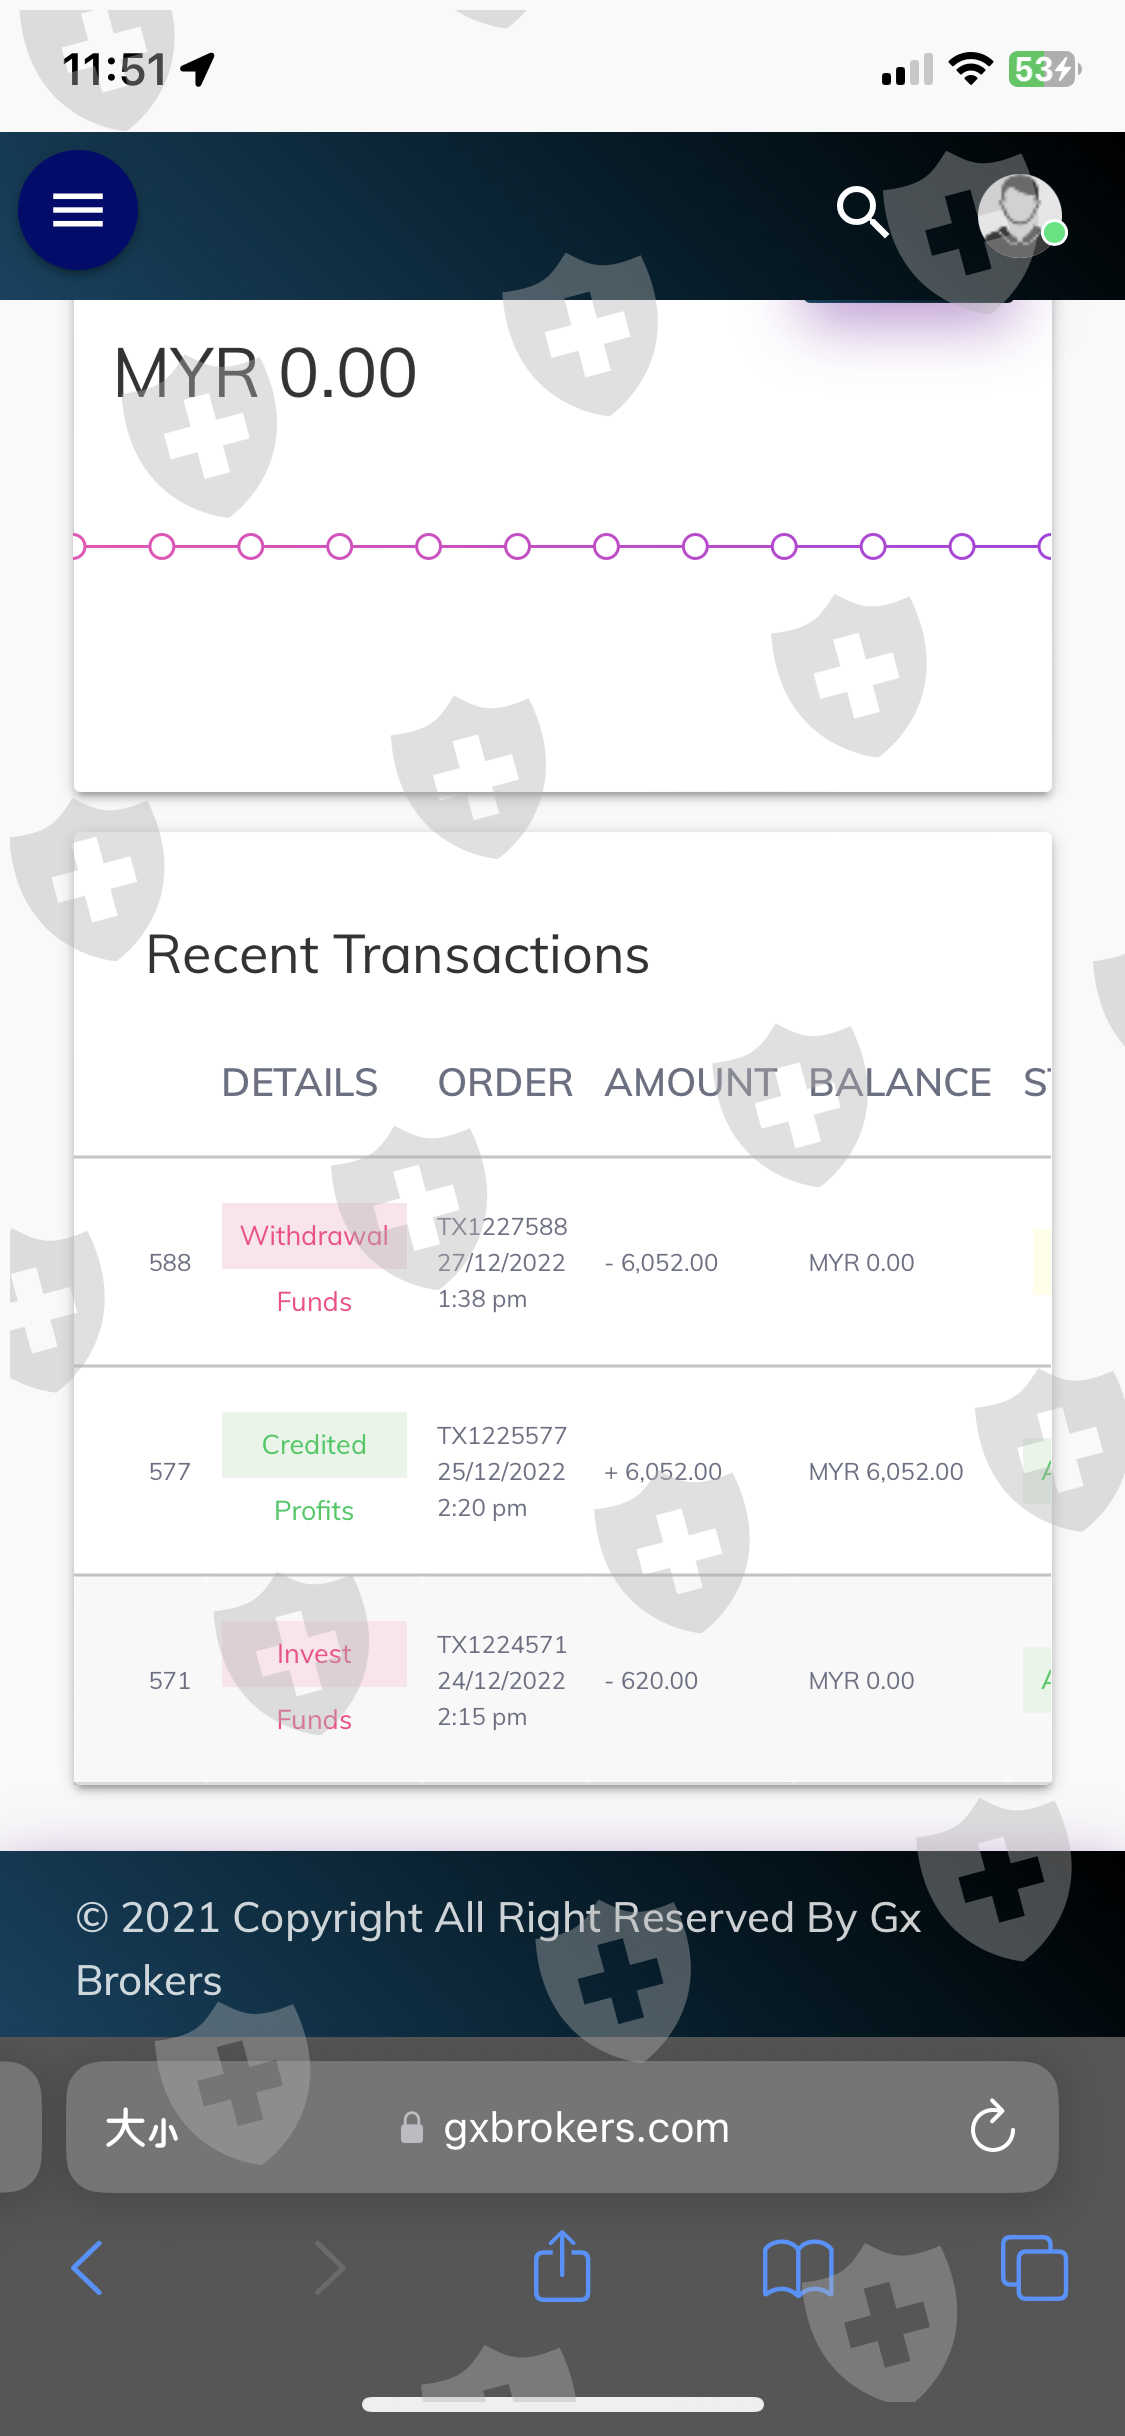Tap order TX1227588 in the transactions
This screenshot has width=1125, height=2436.
[502, 1227]
